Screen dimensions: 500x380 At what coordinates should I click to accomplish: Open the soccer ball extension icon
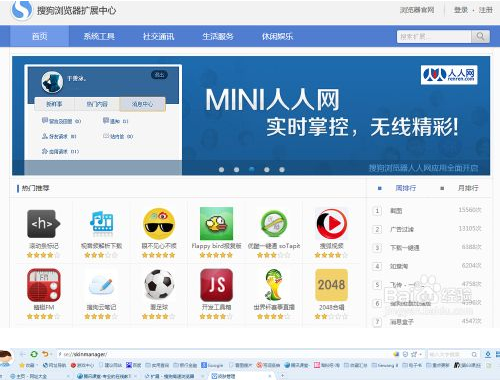click(x=159, y=284)
